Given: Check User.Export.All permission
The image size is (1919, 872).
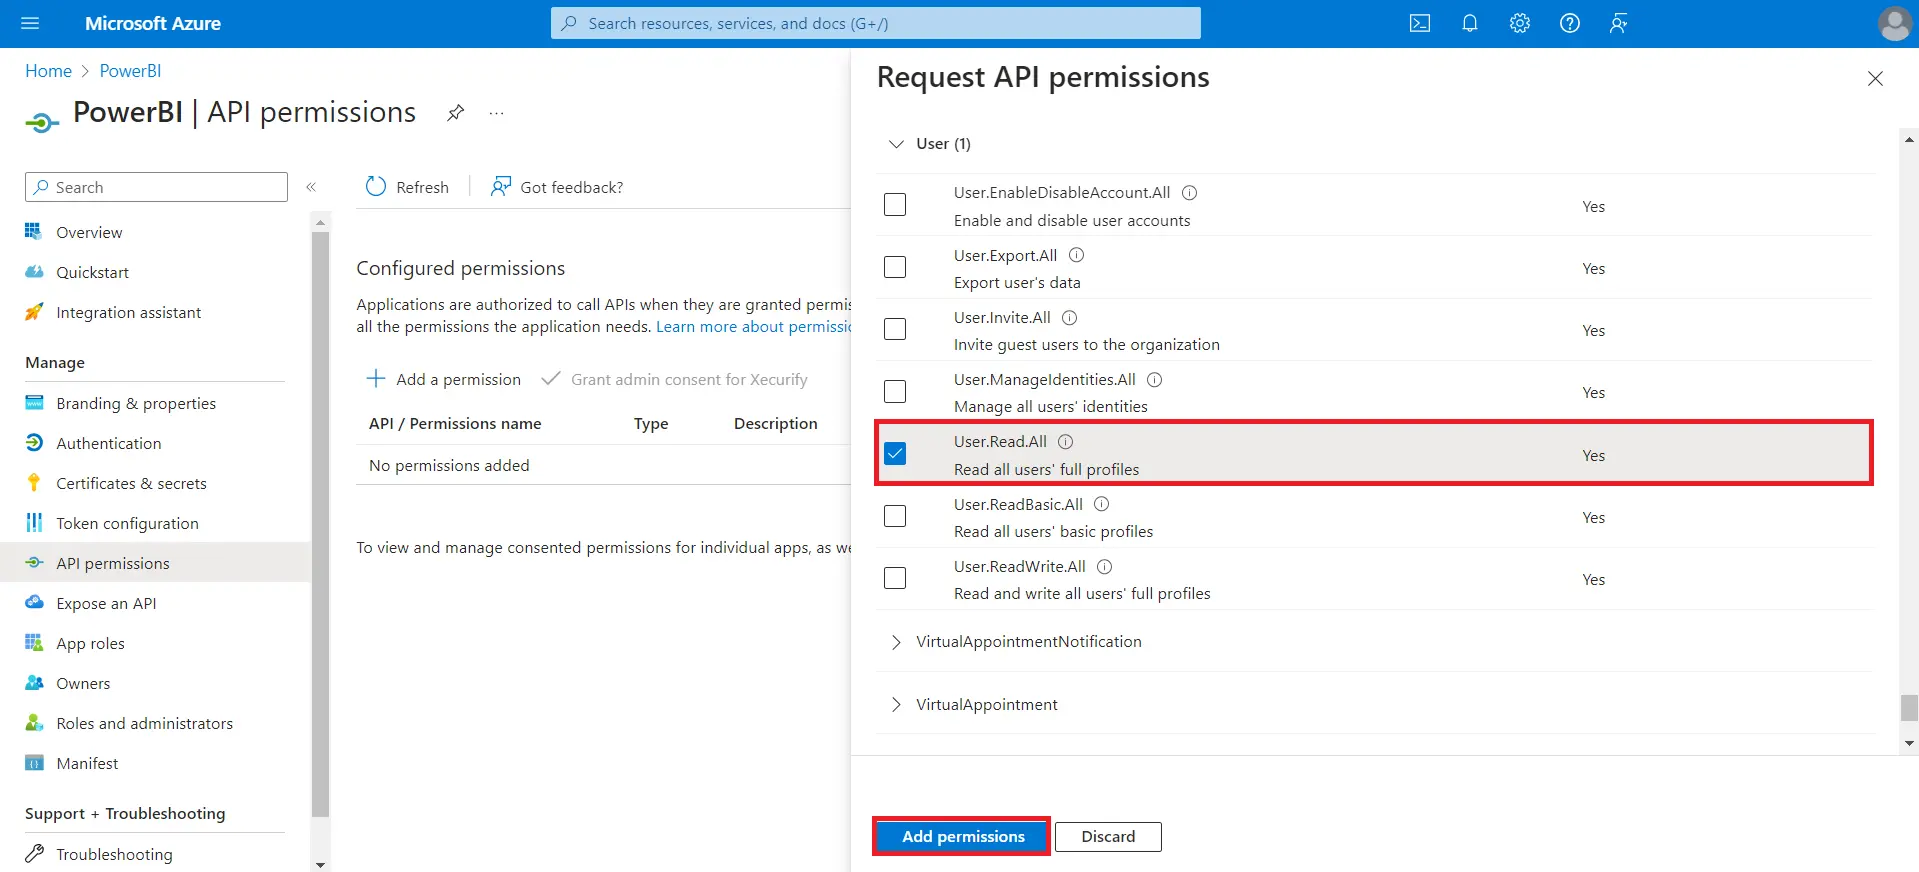Looking at the screenshot, I should click(x=895, y=267).
